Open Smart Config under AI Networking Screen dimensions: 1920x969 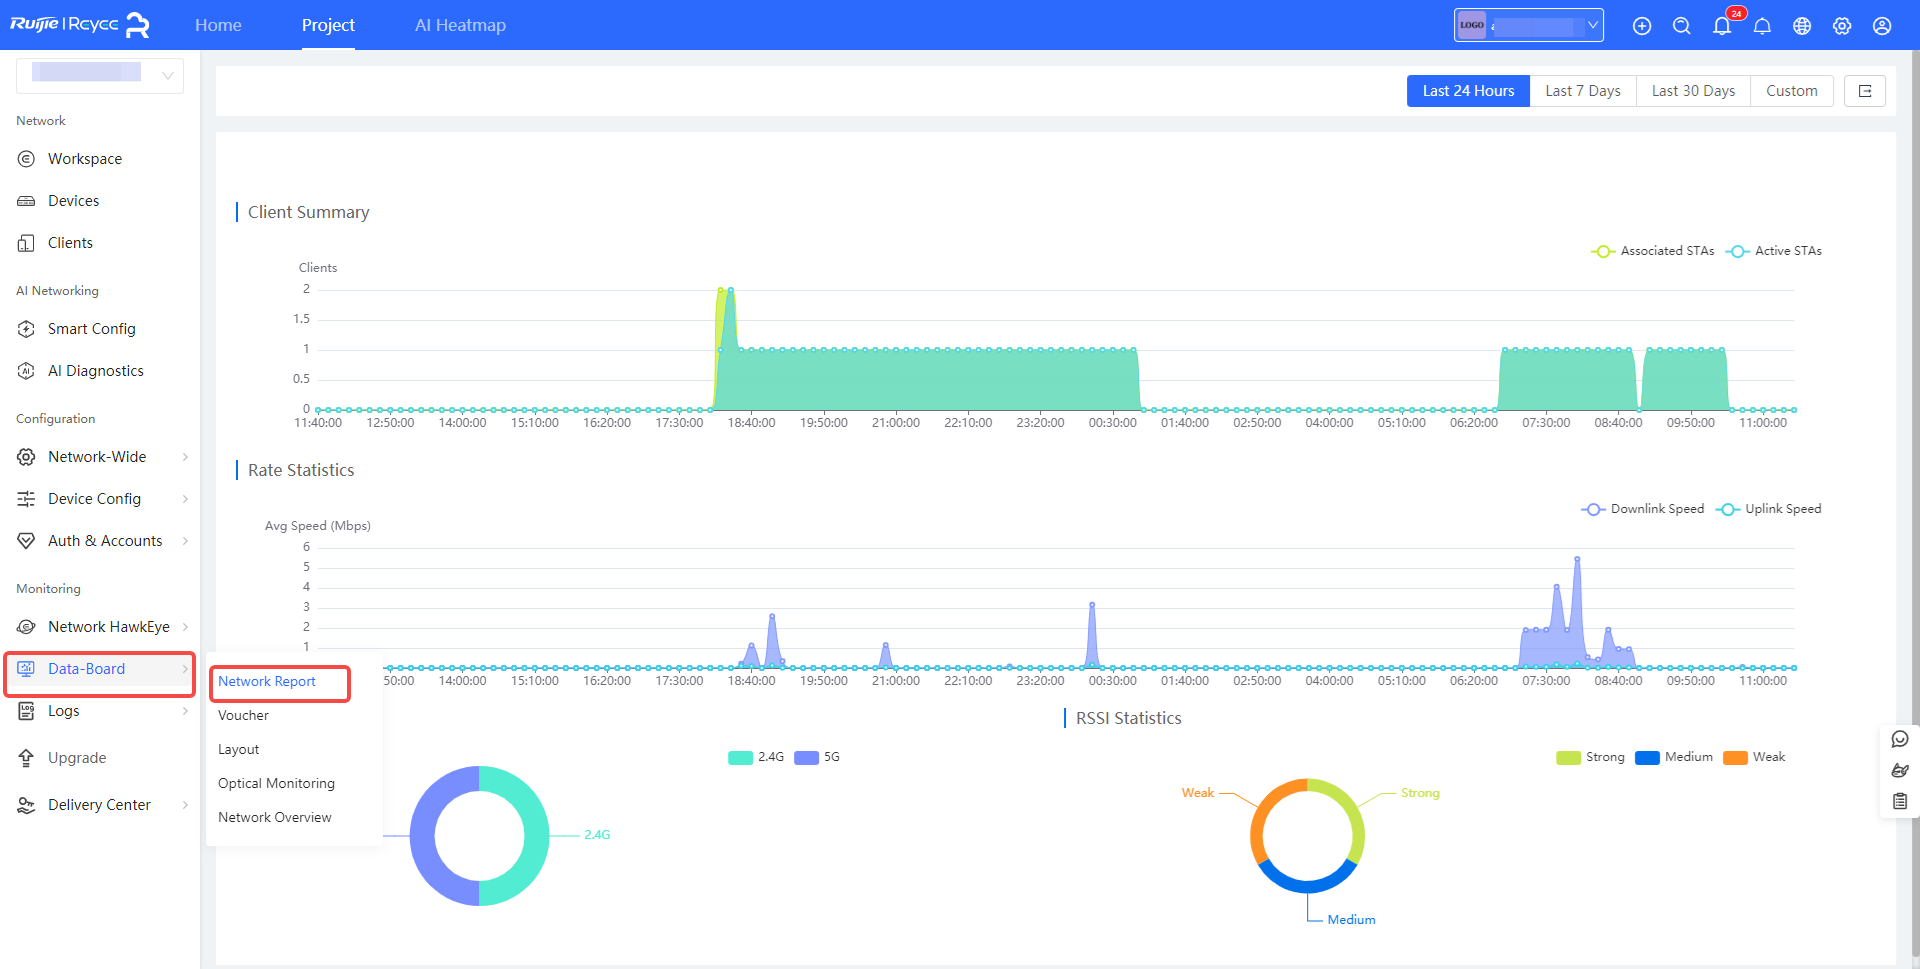tap(92, 328)
